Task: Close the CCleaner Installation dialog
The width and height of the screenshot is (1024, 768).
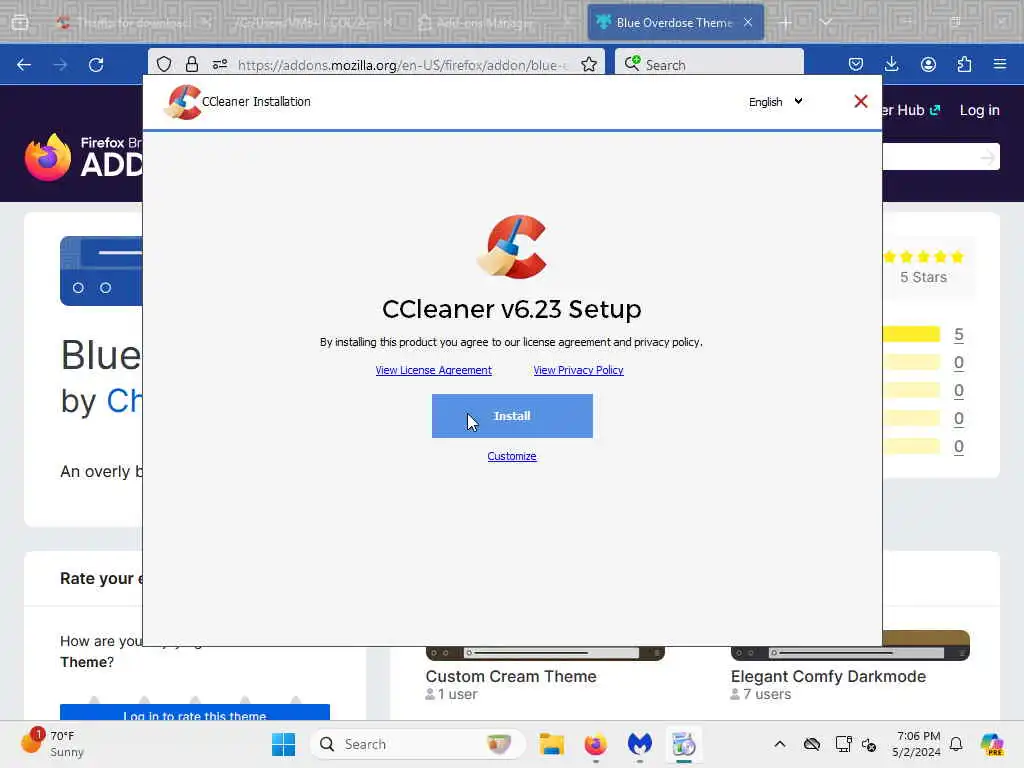Action: pos(861,101)
